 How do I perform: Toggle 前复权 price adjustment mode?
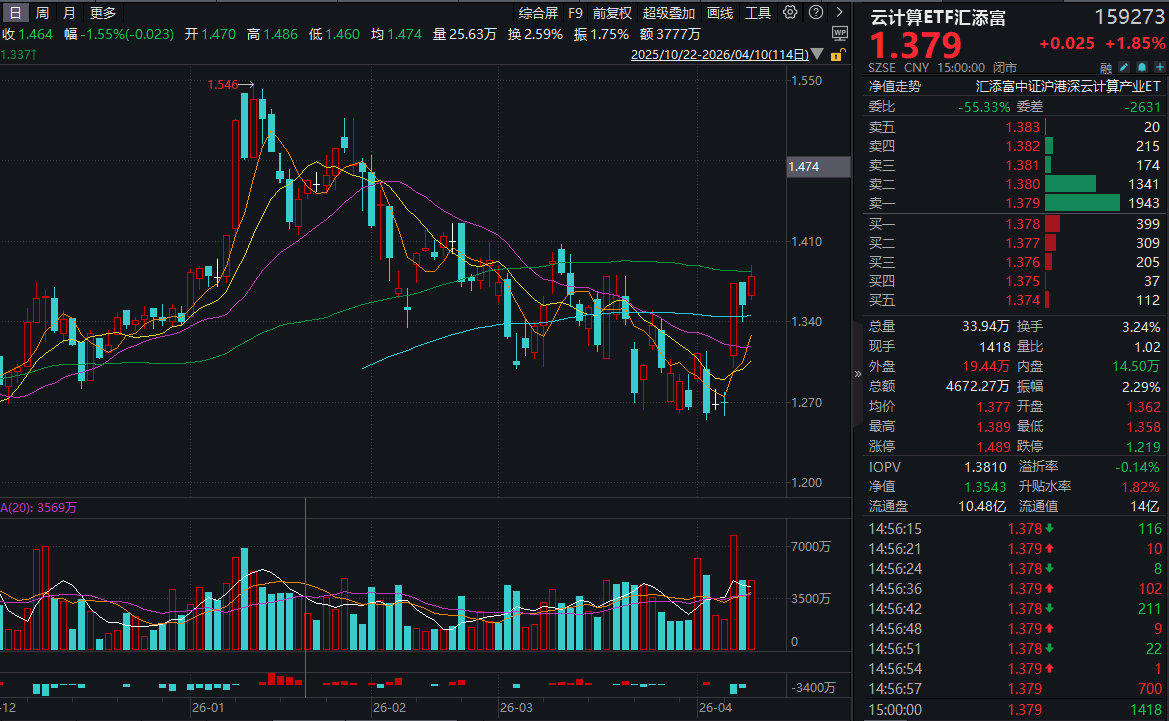pyautogui.click(x=611, y=13)
